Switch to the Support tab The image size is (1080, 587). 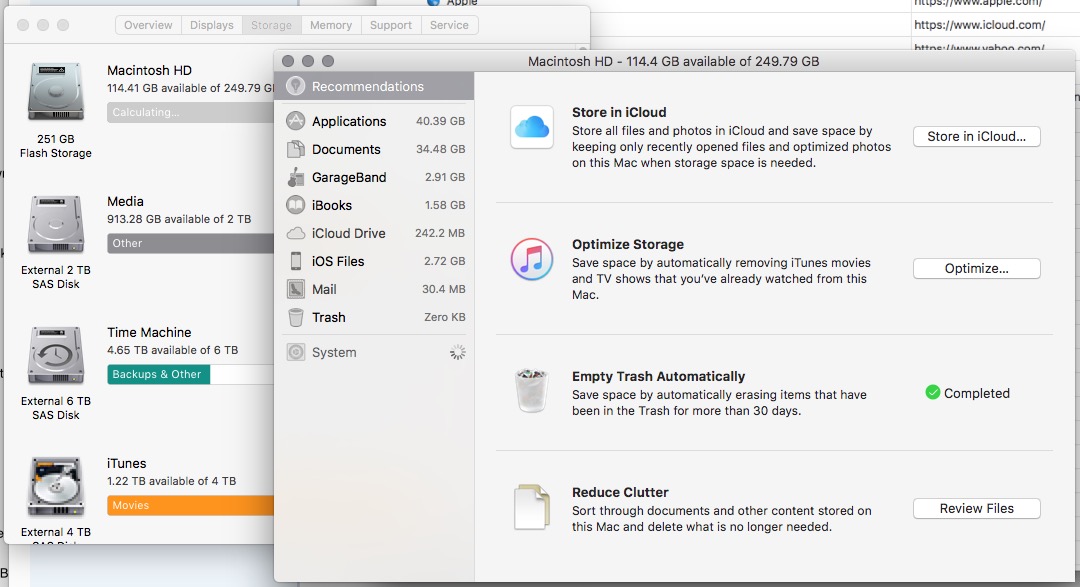[391, 25]
